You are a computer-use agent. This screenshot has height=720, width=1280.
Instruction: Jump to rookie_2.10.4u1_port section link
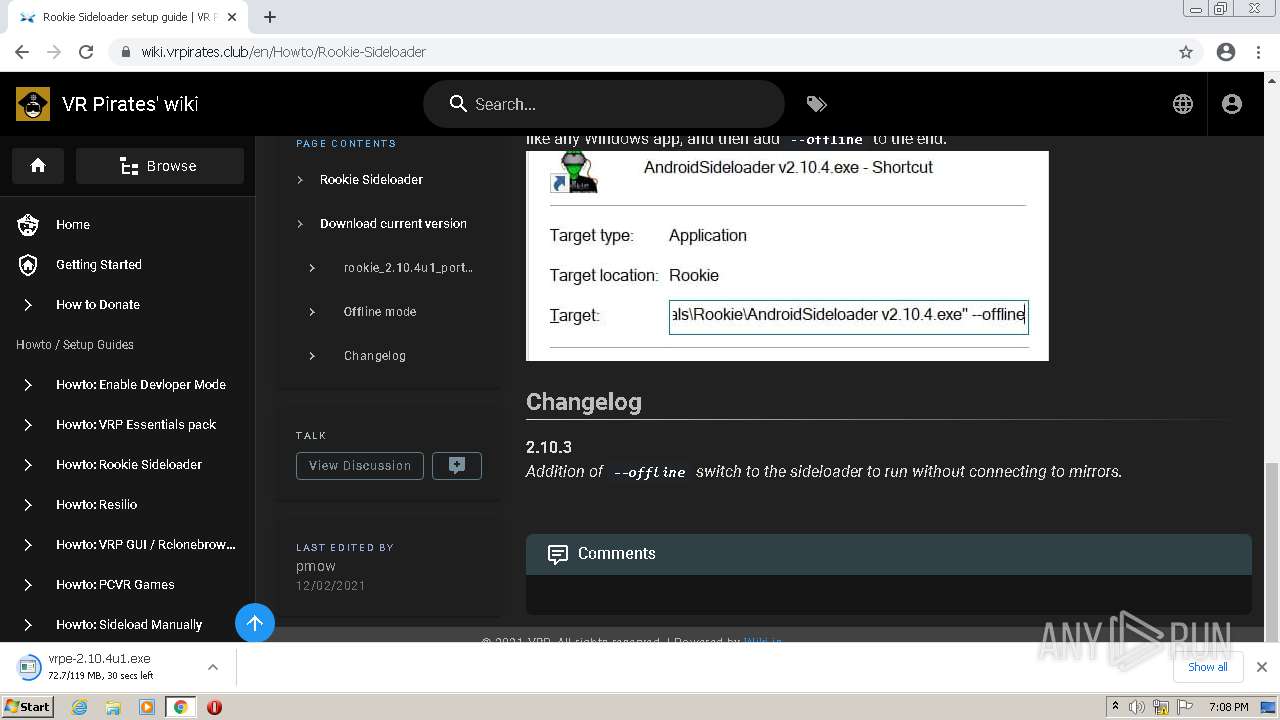tap(408, 268)
